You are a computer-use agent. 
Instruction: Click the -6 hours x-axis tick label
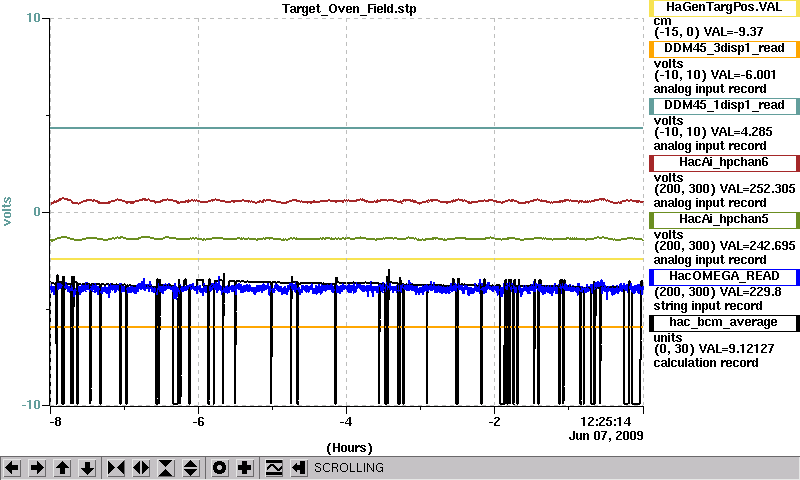198,422
